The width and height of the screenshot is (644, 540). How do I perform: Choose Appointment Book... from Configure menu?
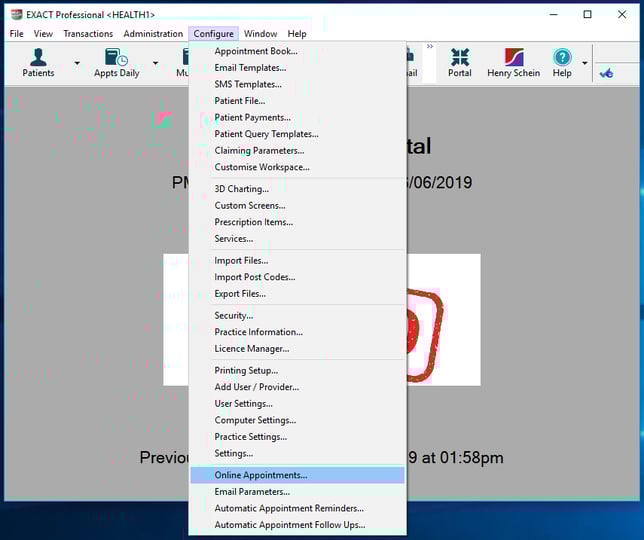click(297, 51)
